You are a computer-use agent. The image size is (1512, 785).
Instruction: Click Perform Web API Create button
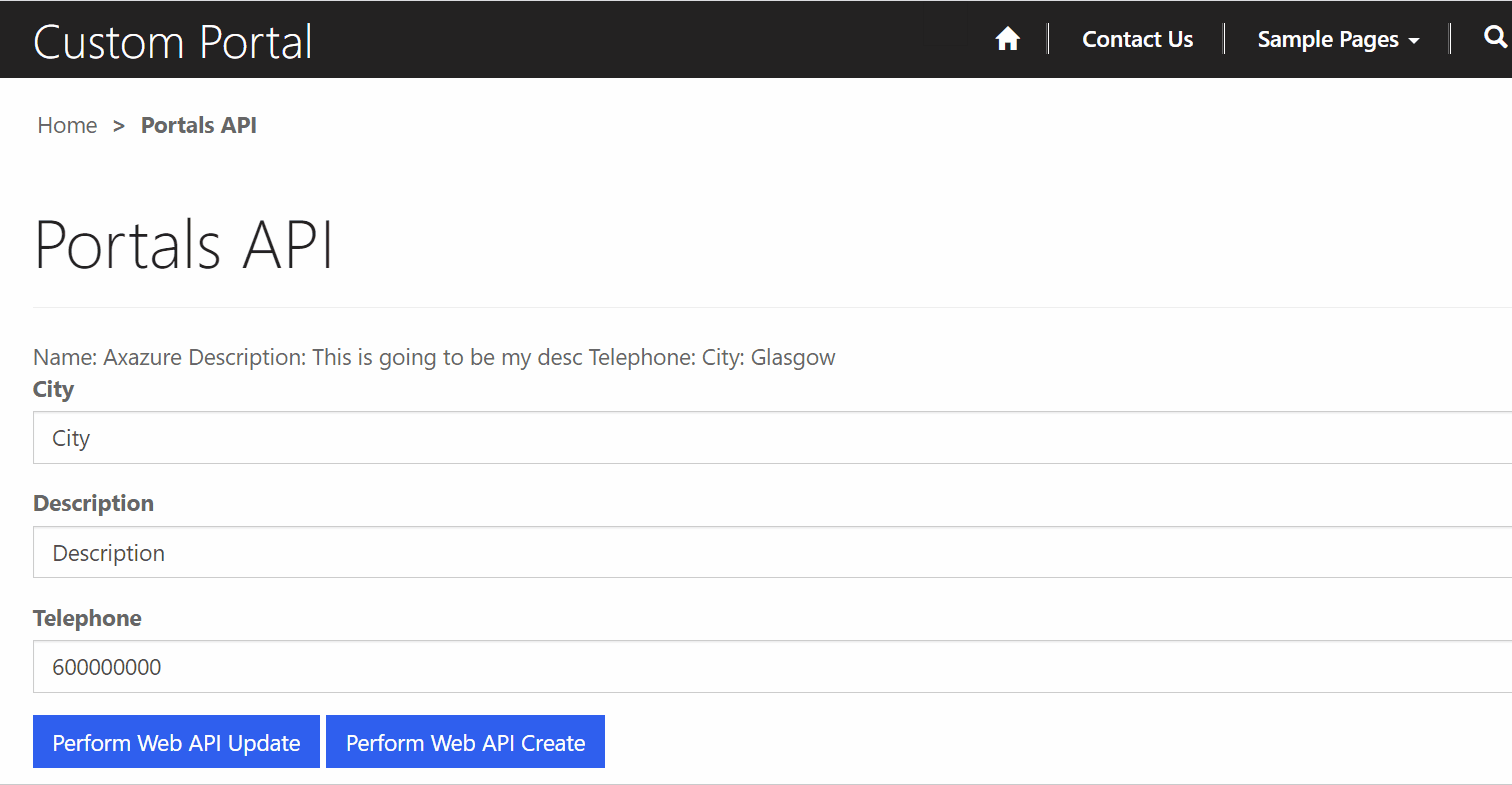465,742
